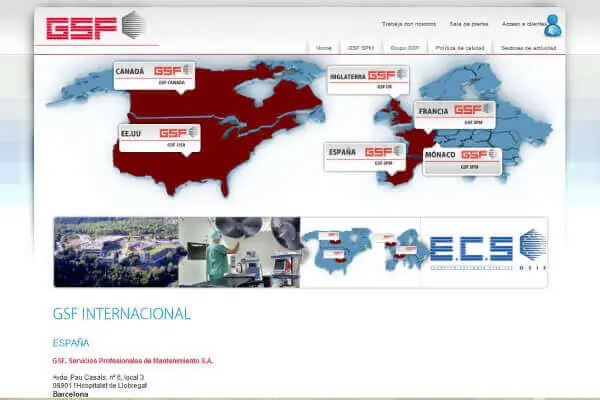600x400 pixels.
Task: Open the Sectores de actividad tab
Action: click(x=526, y=47)
